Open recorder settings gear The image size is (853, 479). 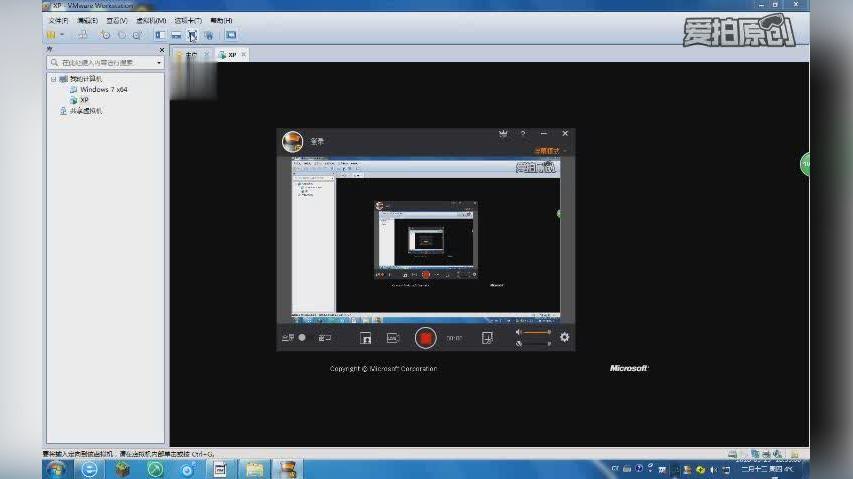(565, 337)
